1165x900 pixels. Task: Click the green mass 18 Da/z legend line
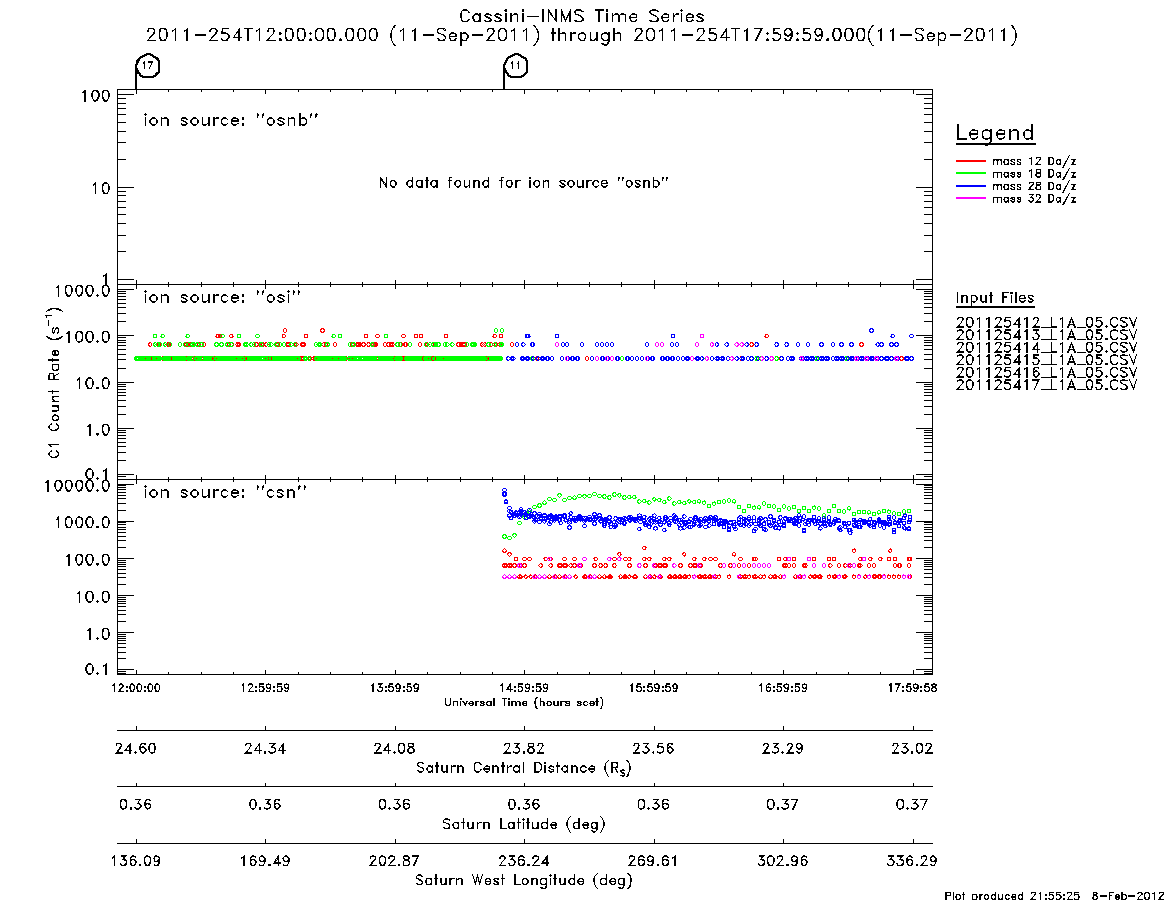point(970,173)
